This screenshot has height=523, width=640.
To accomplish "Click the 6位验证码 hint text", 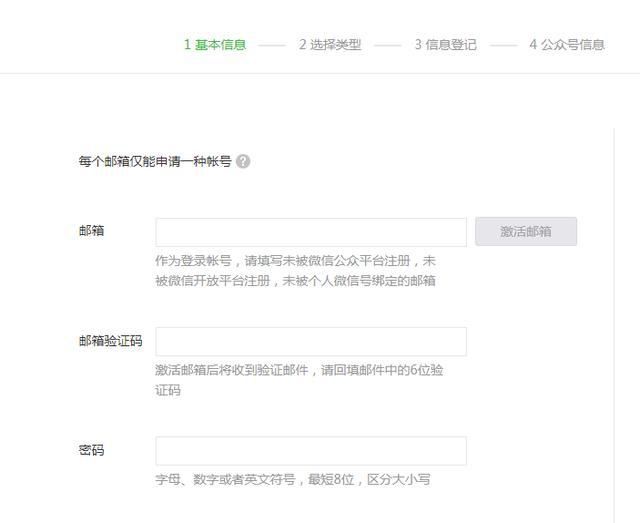I will (299, 379).
